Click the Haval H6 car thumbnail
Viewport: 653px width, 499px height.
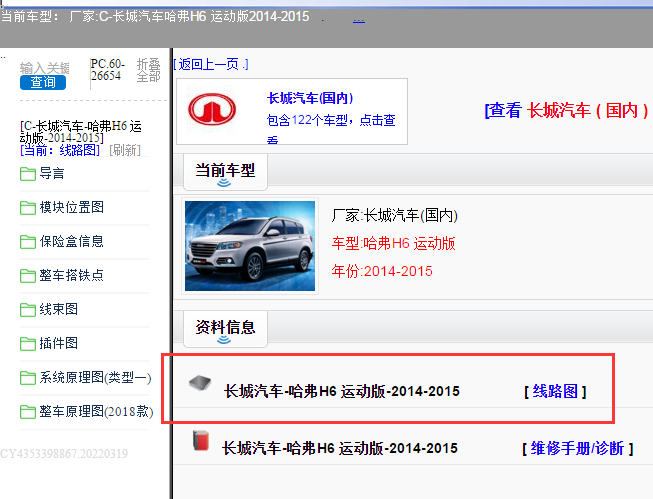(x=250, y=246)
